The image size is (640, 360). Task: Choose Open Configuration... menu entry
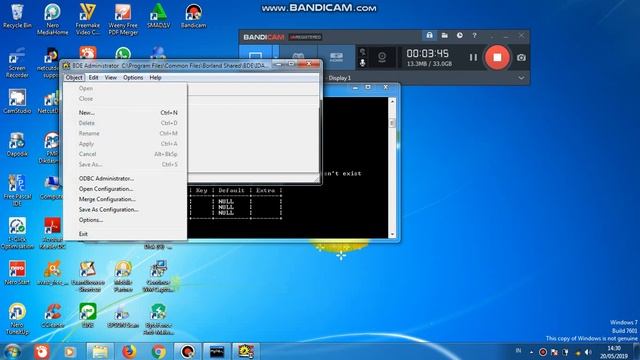pyautogui.click(x=125, y=189)
